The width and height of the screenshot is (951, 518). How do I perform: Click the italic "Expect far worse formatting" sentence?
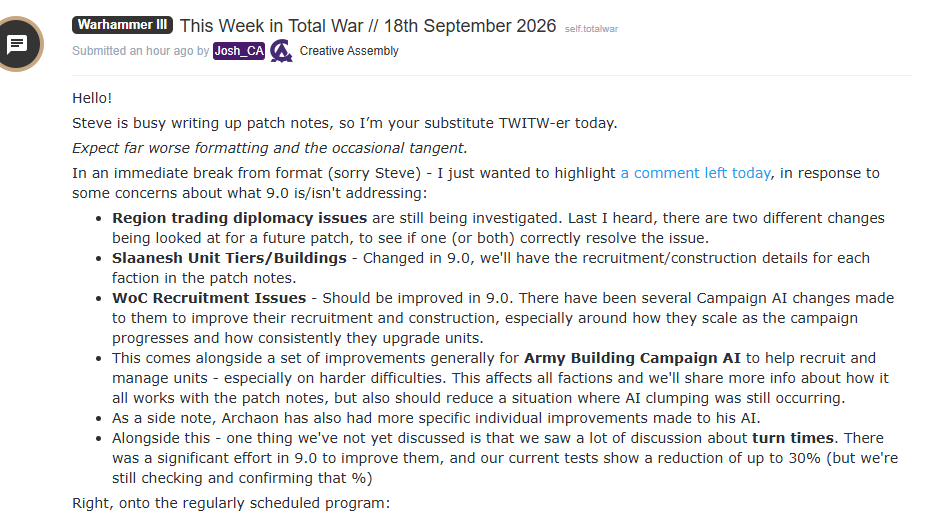270,148
